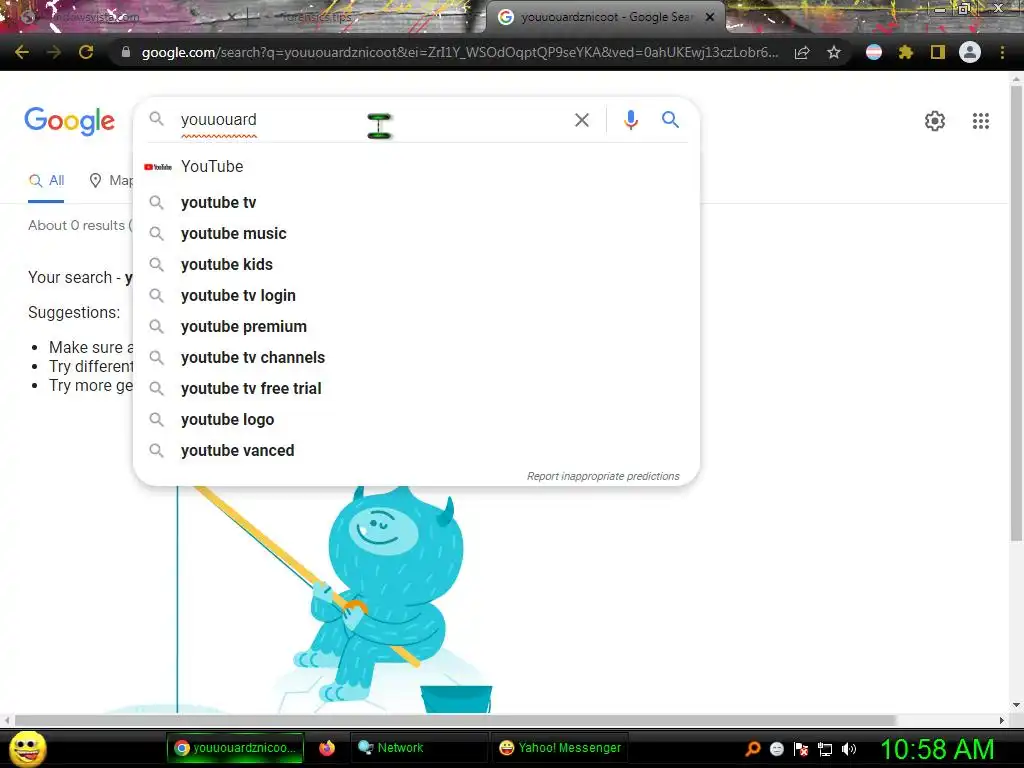
Task: Submit search with blue magnifier icon
Action: (670, 120)
